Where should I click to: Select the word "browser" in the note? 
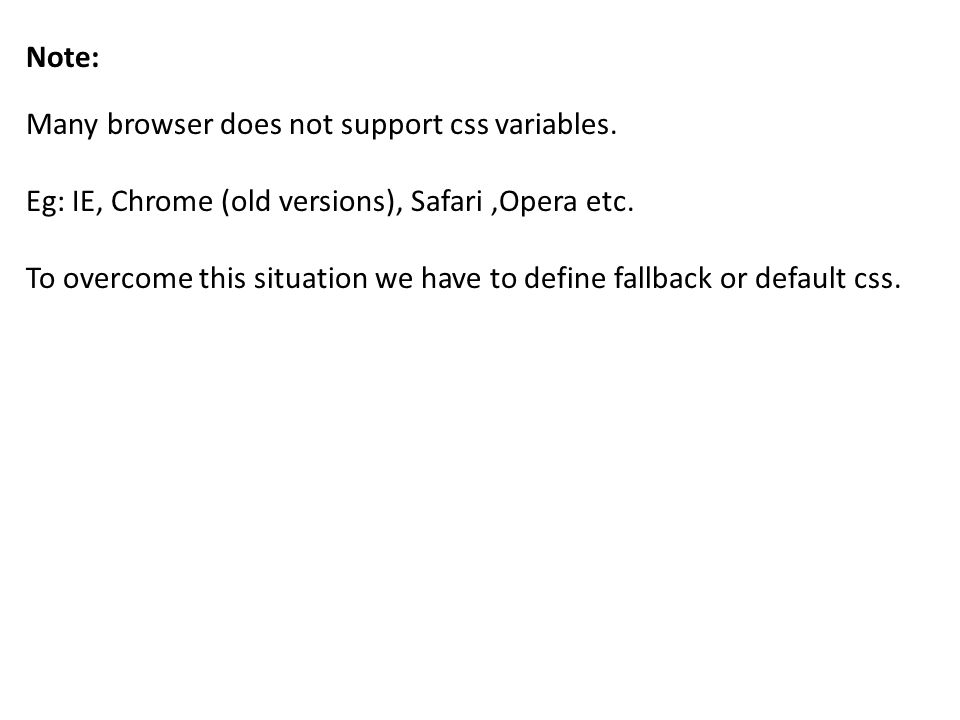click(160, 124)
